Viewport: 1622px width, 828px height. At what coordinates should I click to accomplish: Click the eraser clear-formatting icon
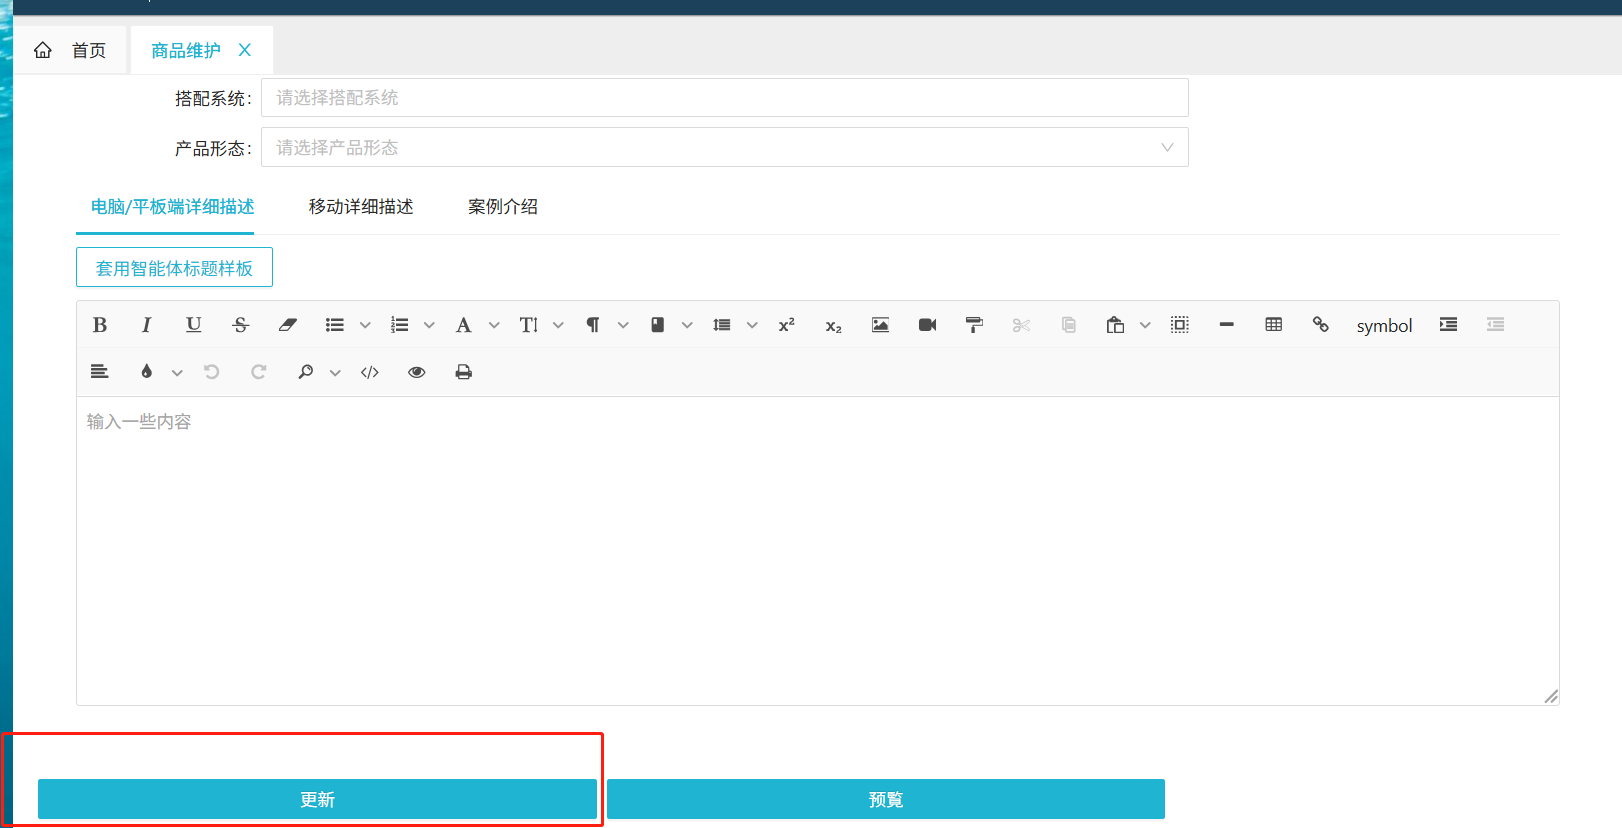click(288, 325)
